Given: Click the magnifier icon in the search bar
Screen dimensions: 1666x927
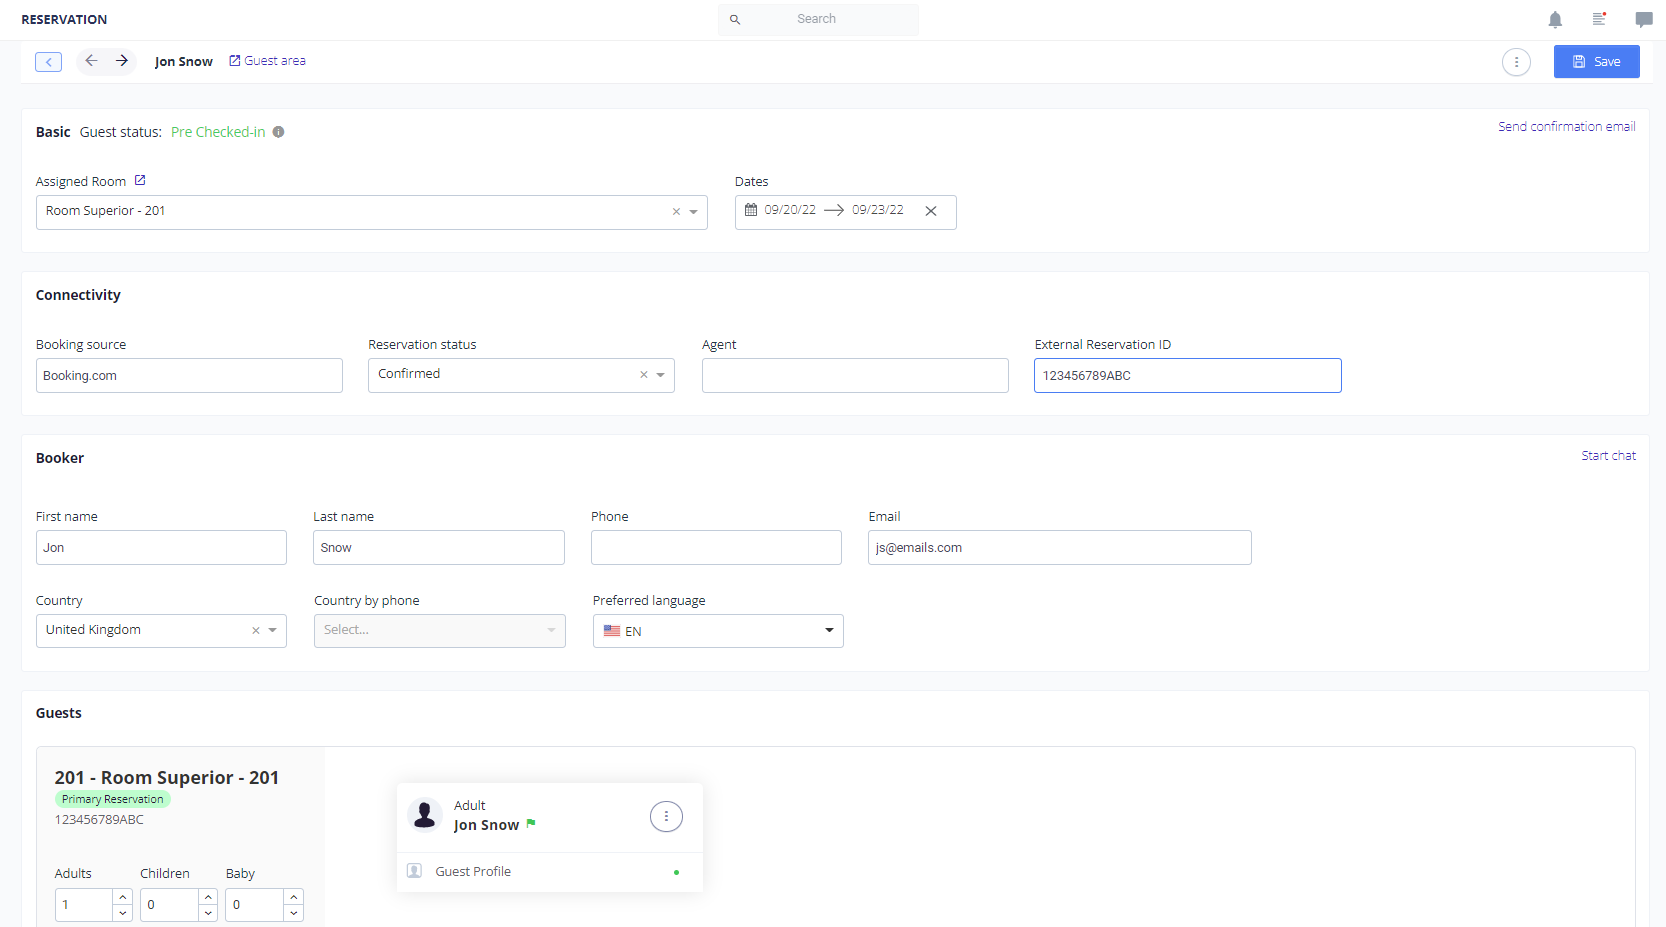Looking at the screenshot, I should [x=735, y=19].
